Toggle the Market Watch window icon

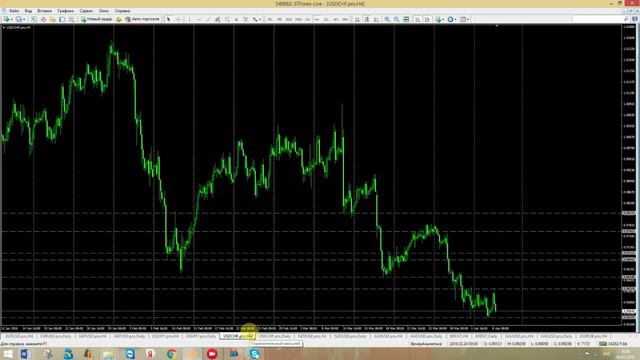point(34,19)
